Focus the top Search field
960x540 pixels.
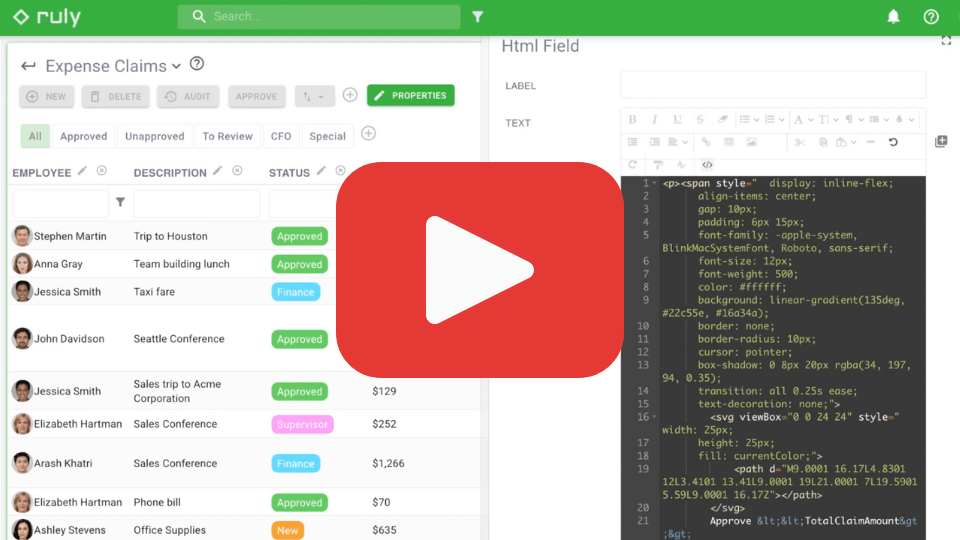319,17
